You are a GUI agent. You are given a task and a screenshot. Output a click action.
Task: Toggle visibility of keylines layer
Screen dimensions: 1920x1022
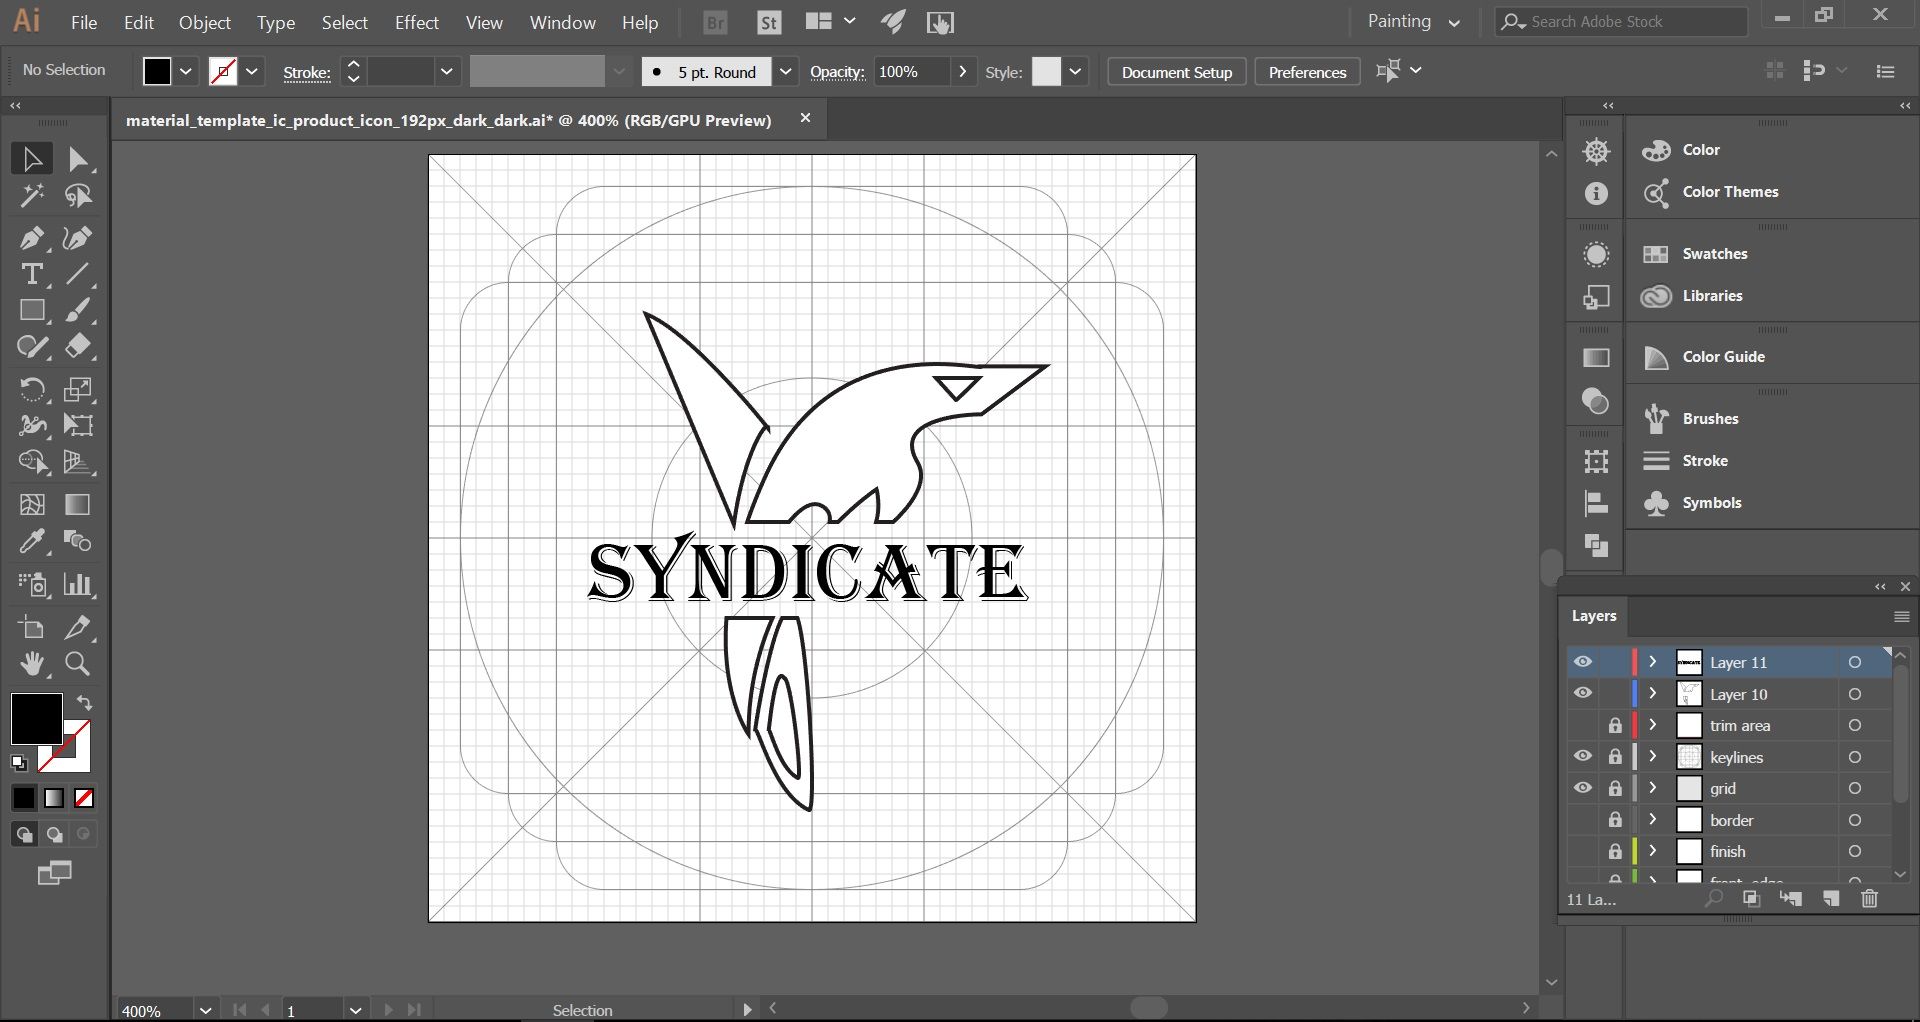pyautogui.click(x=1583, y=757)
